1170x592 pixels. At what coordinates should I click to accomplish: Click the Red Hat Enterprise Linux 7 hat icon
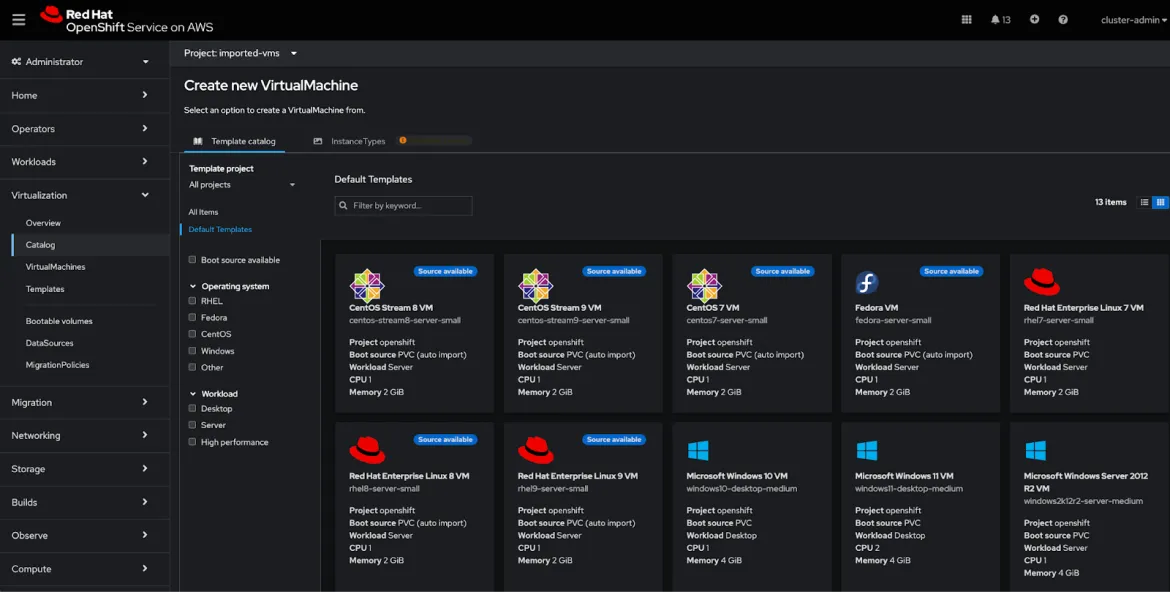pyautogui.click(x=1042, y=282)
